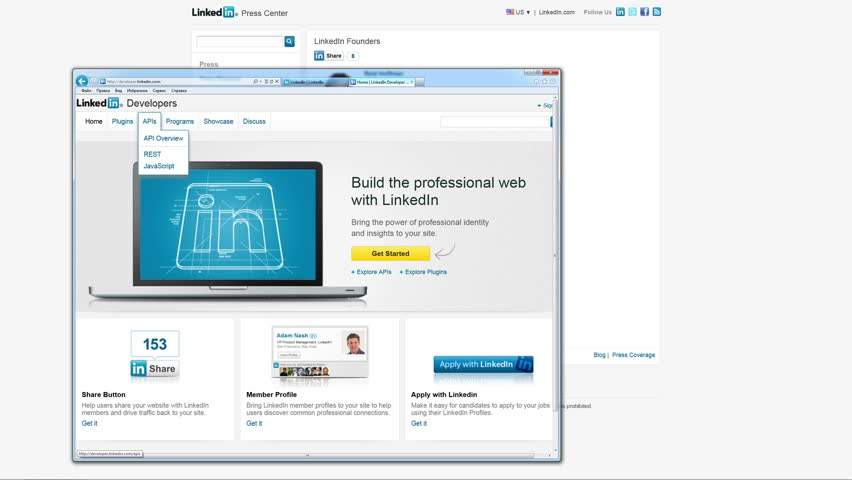Image resolution: width=852 pixels, height=480 pixels.
Task: Click Get it under Member Profile
Action: click(x=254, y=423)
